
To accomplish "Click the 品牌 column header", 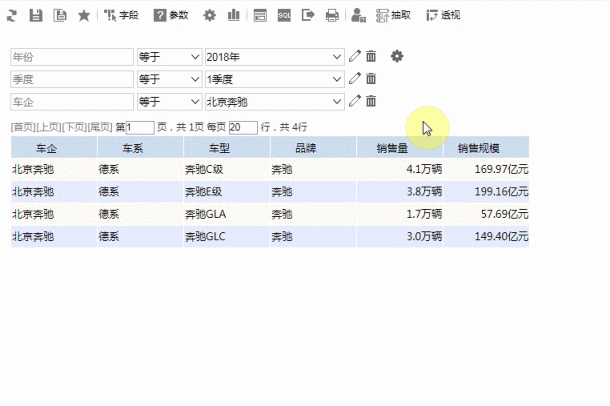I will point(313,148).
